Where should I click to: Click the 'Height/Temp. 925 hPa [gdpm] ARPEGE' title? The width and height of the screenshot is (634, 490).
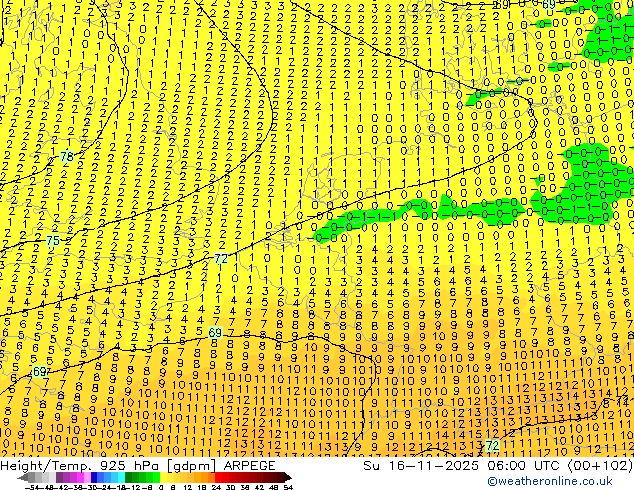138,465
